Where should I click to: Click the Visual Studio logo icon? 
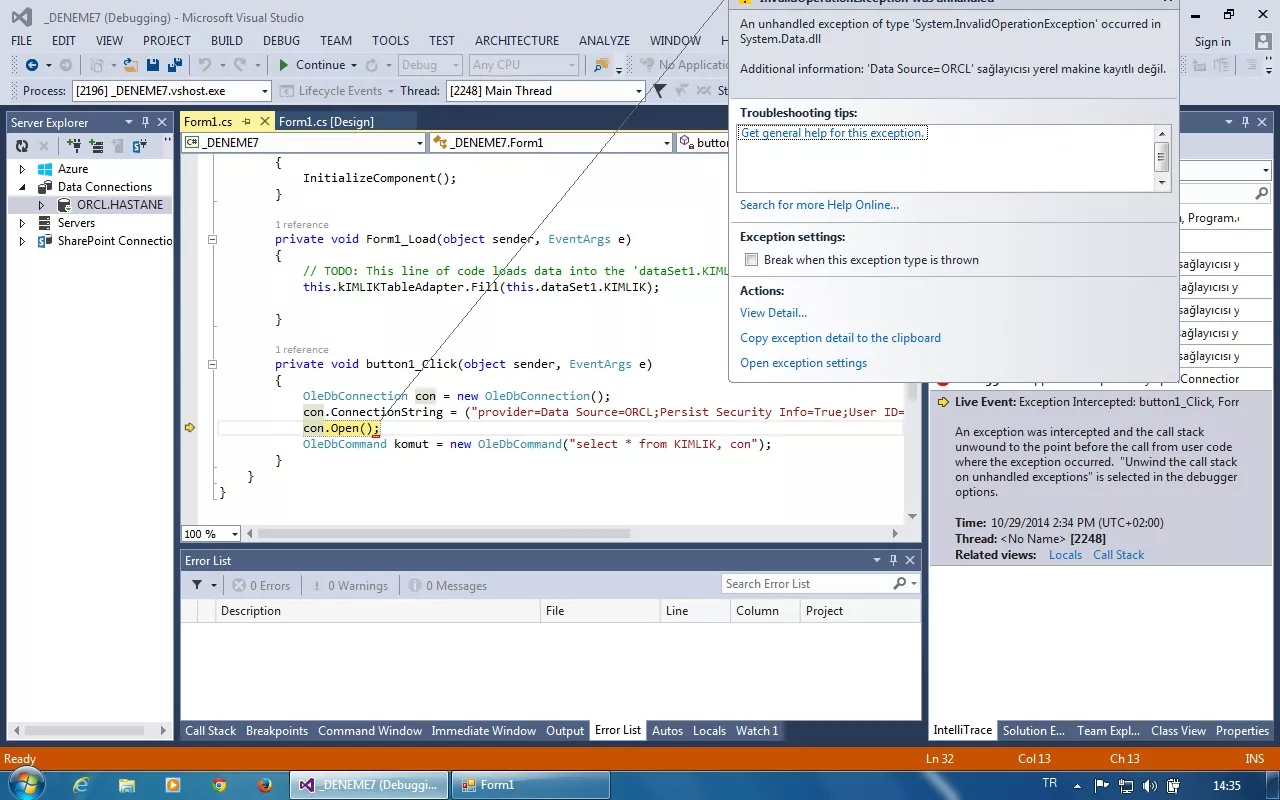coord(21,17)
